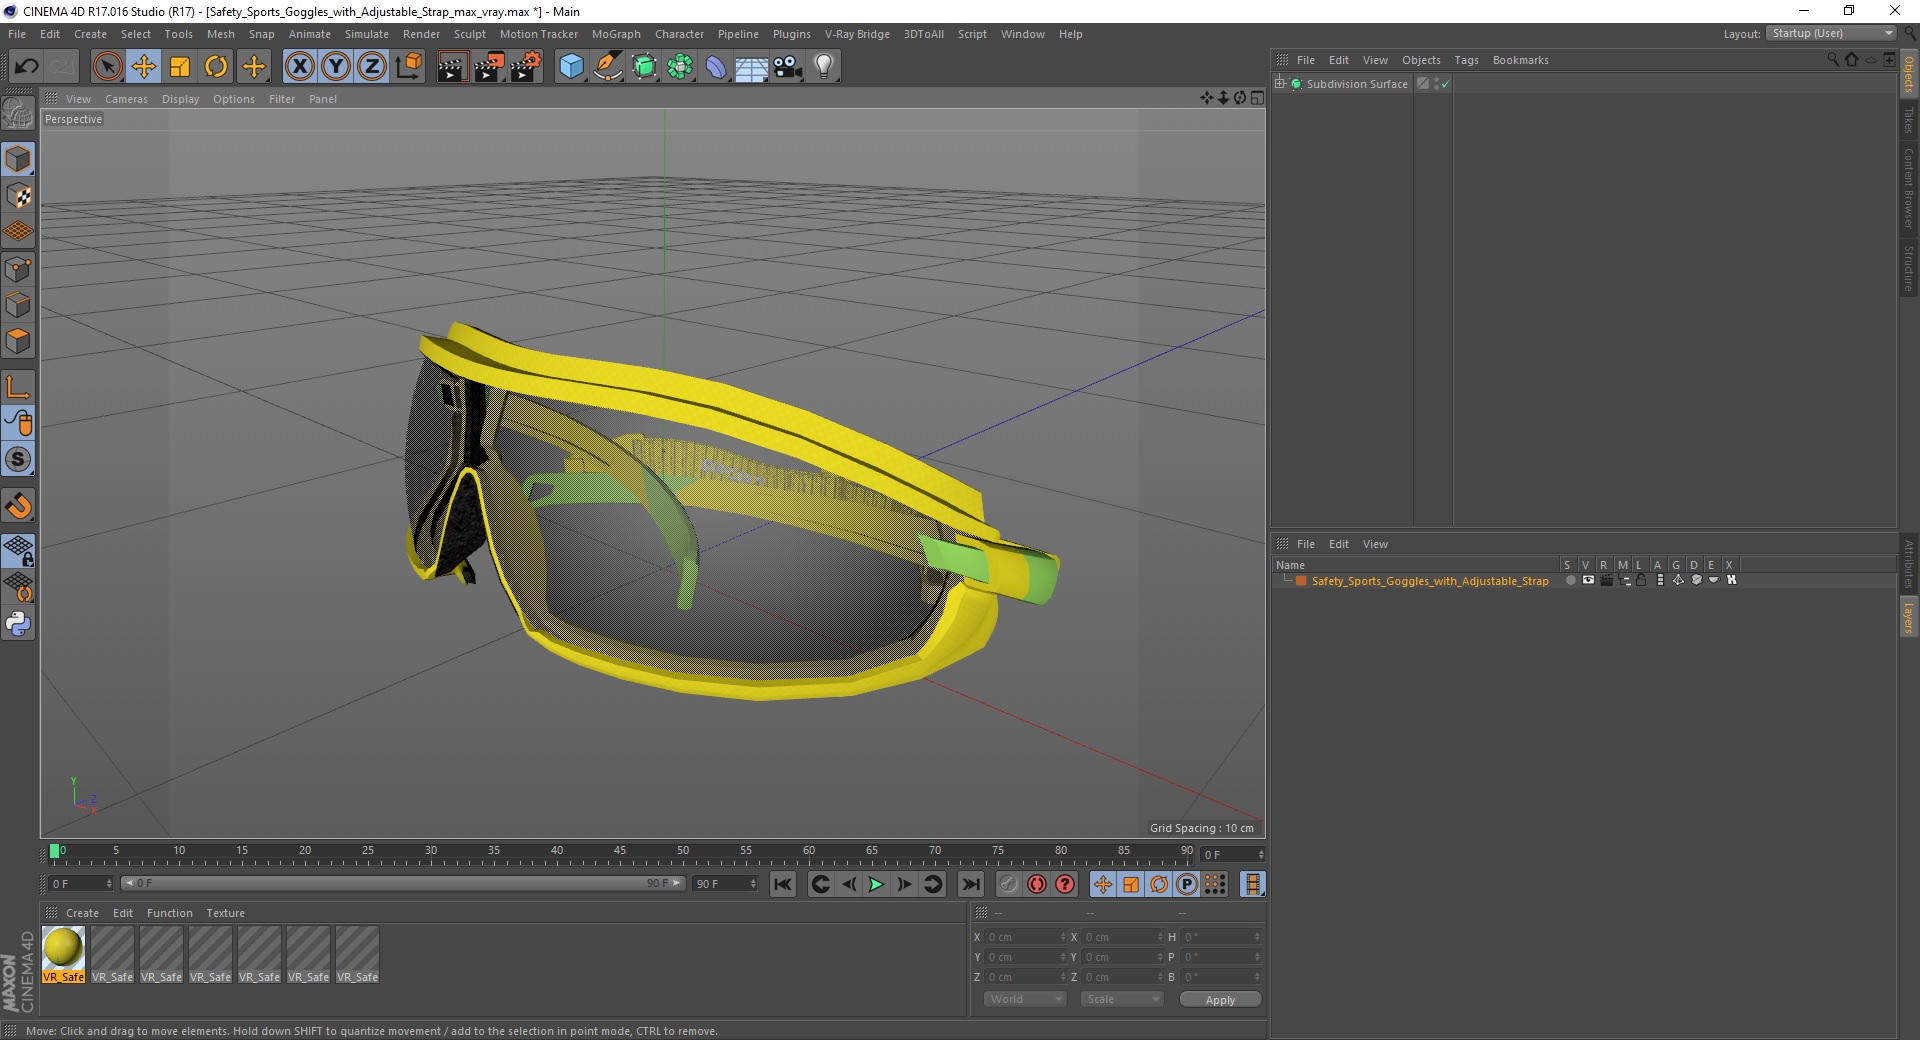1920x1040 pixels.
Task: Toggle layer visibility in viewport icon
Action: (1588, 580)
